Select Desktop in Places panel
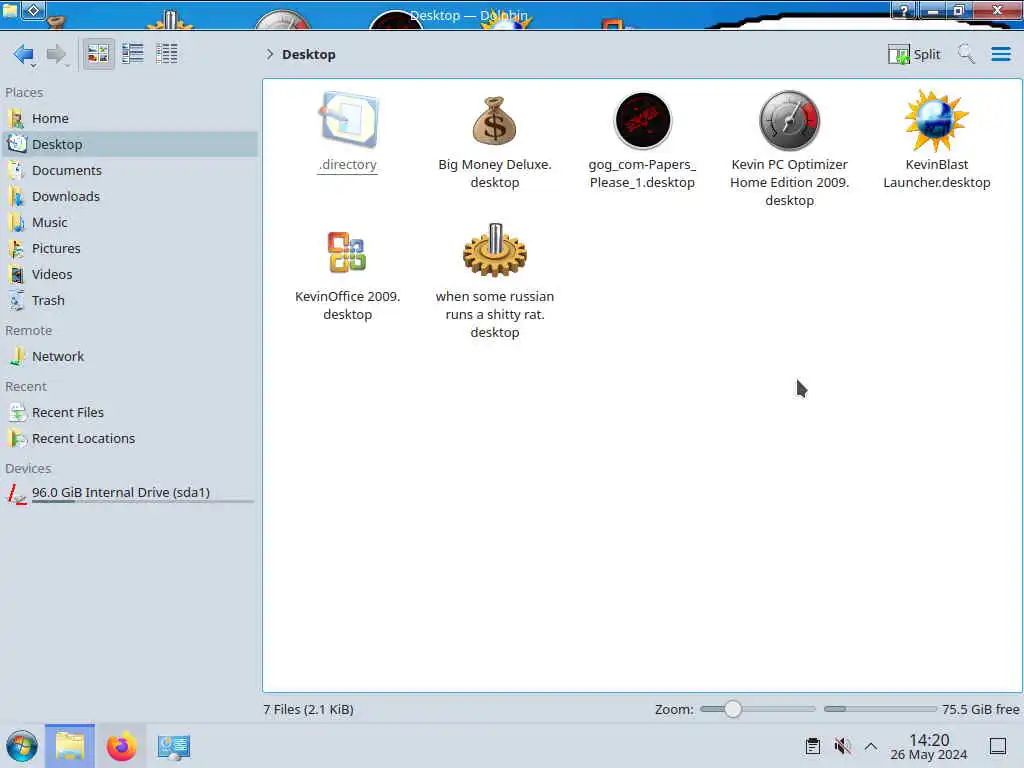The image size is (1024, 768). (129, 144)
